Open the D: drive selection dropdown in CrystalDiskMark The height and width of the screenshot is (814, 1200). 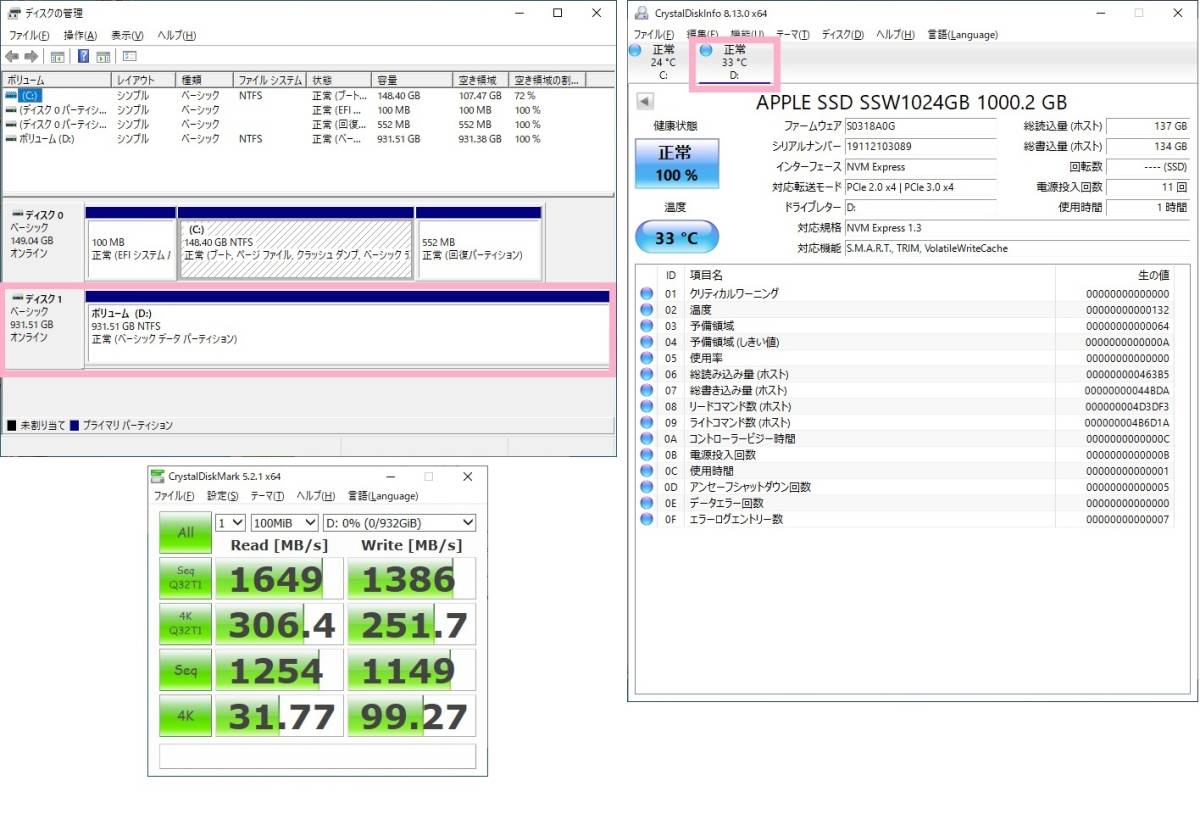point(399,523)
